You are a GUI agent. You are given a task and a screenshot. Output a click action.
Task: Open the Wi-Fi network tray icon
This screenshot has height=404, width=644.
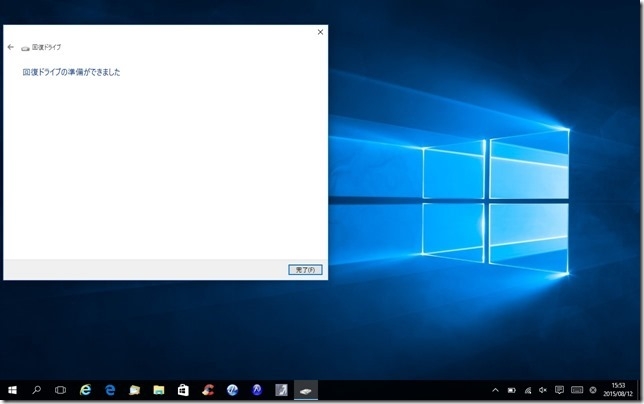tap(528, 390)
